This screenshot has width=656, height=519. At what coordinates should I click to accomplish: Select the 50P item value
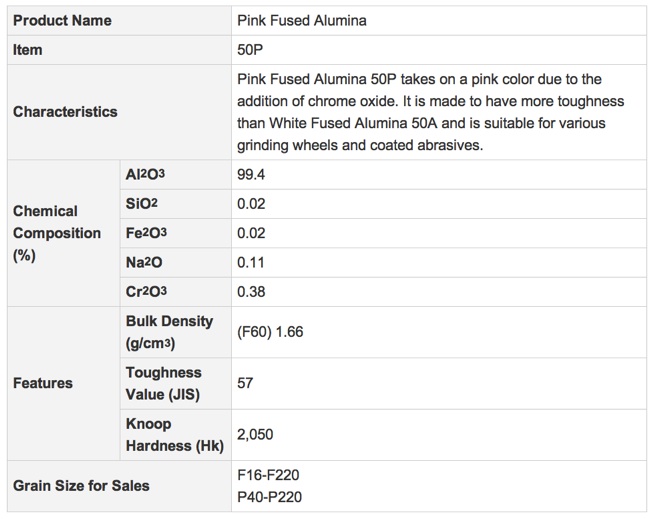[x=250, y=50]
